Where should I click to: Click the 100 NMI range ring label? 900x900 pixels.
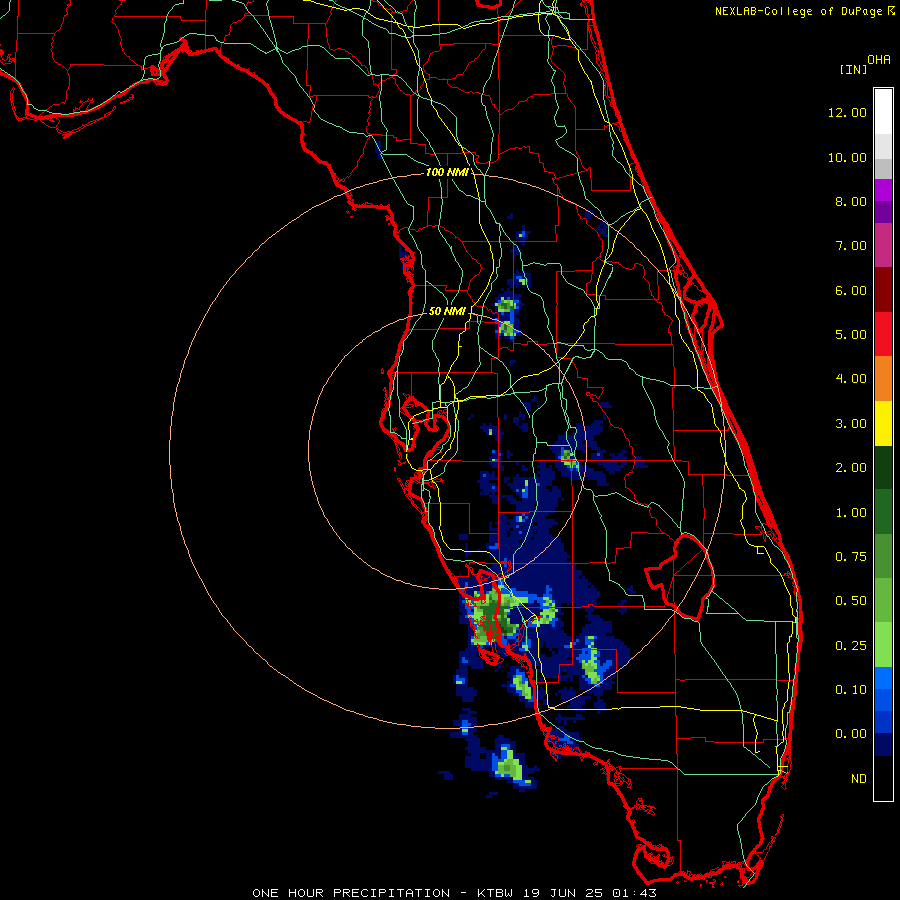click(x=447, y=172)
